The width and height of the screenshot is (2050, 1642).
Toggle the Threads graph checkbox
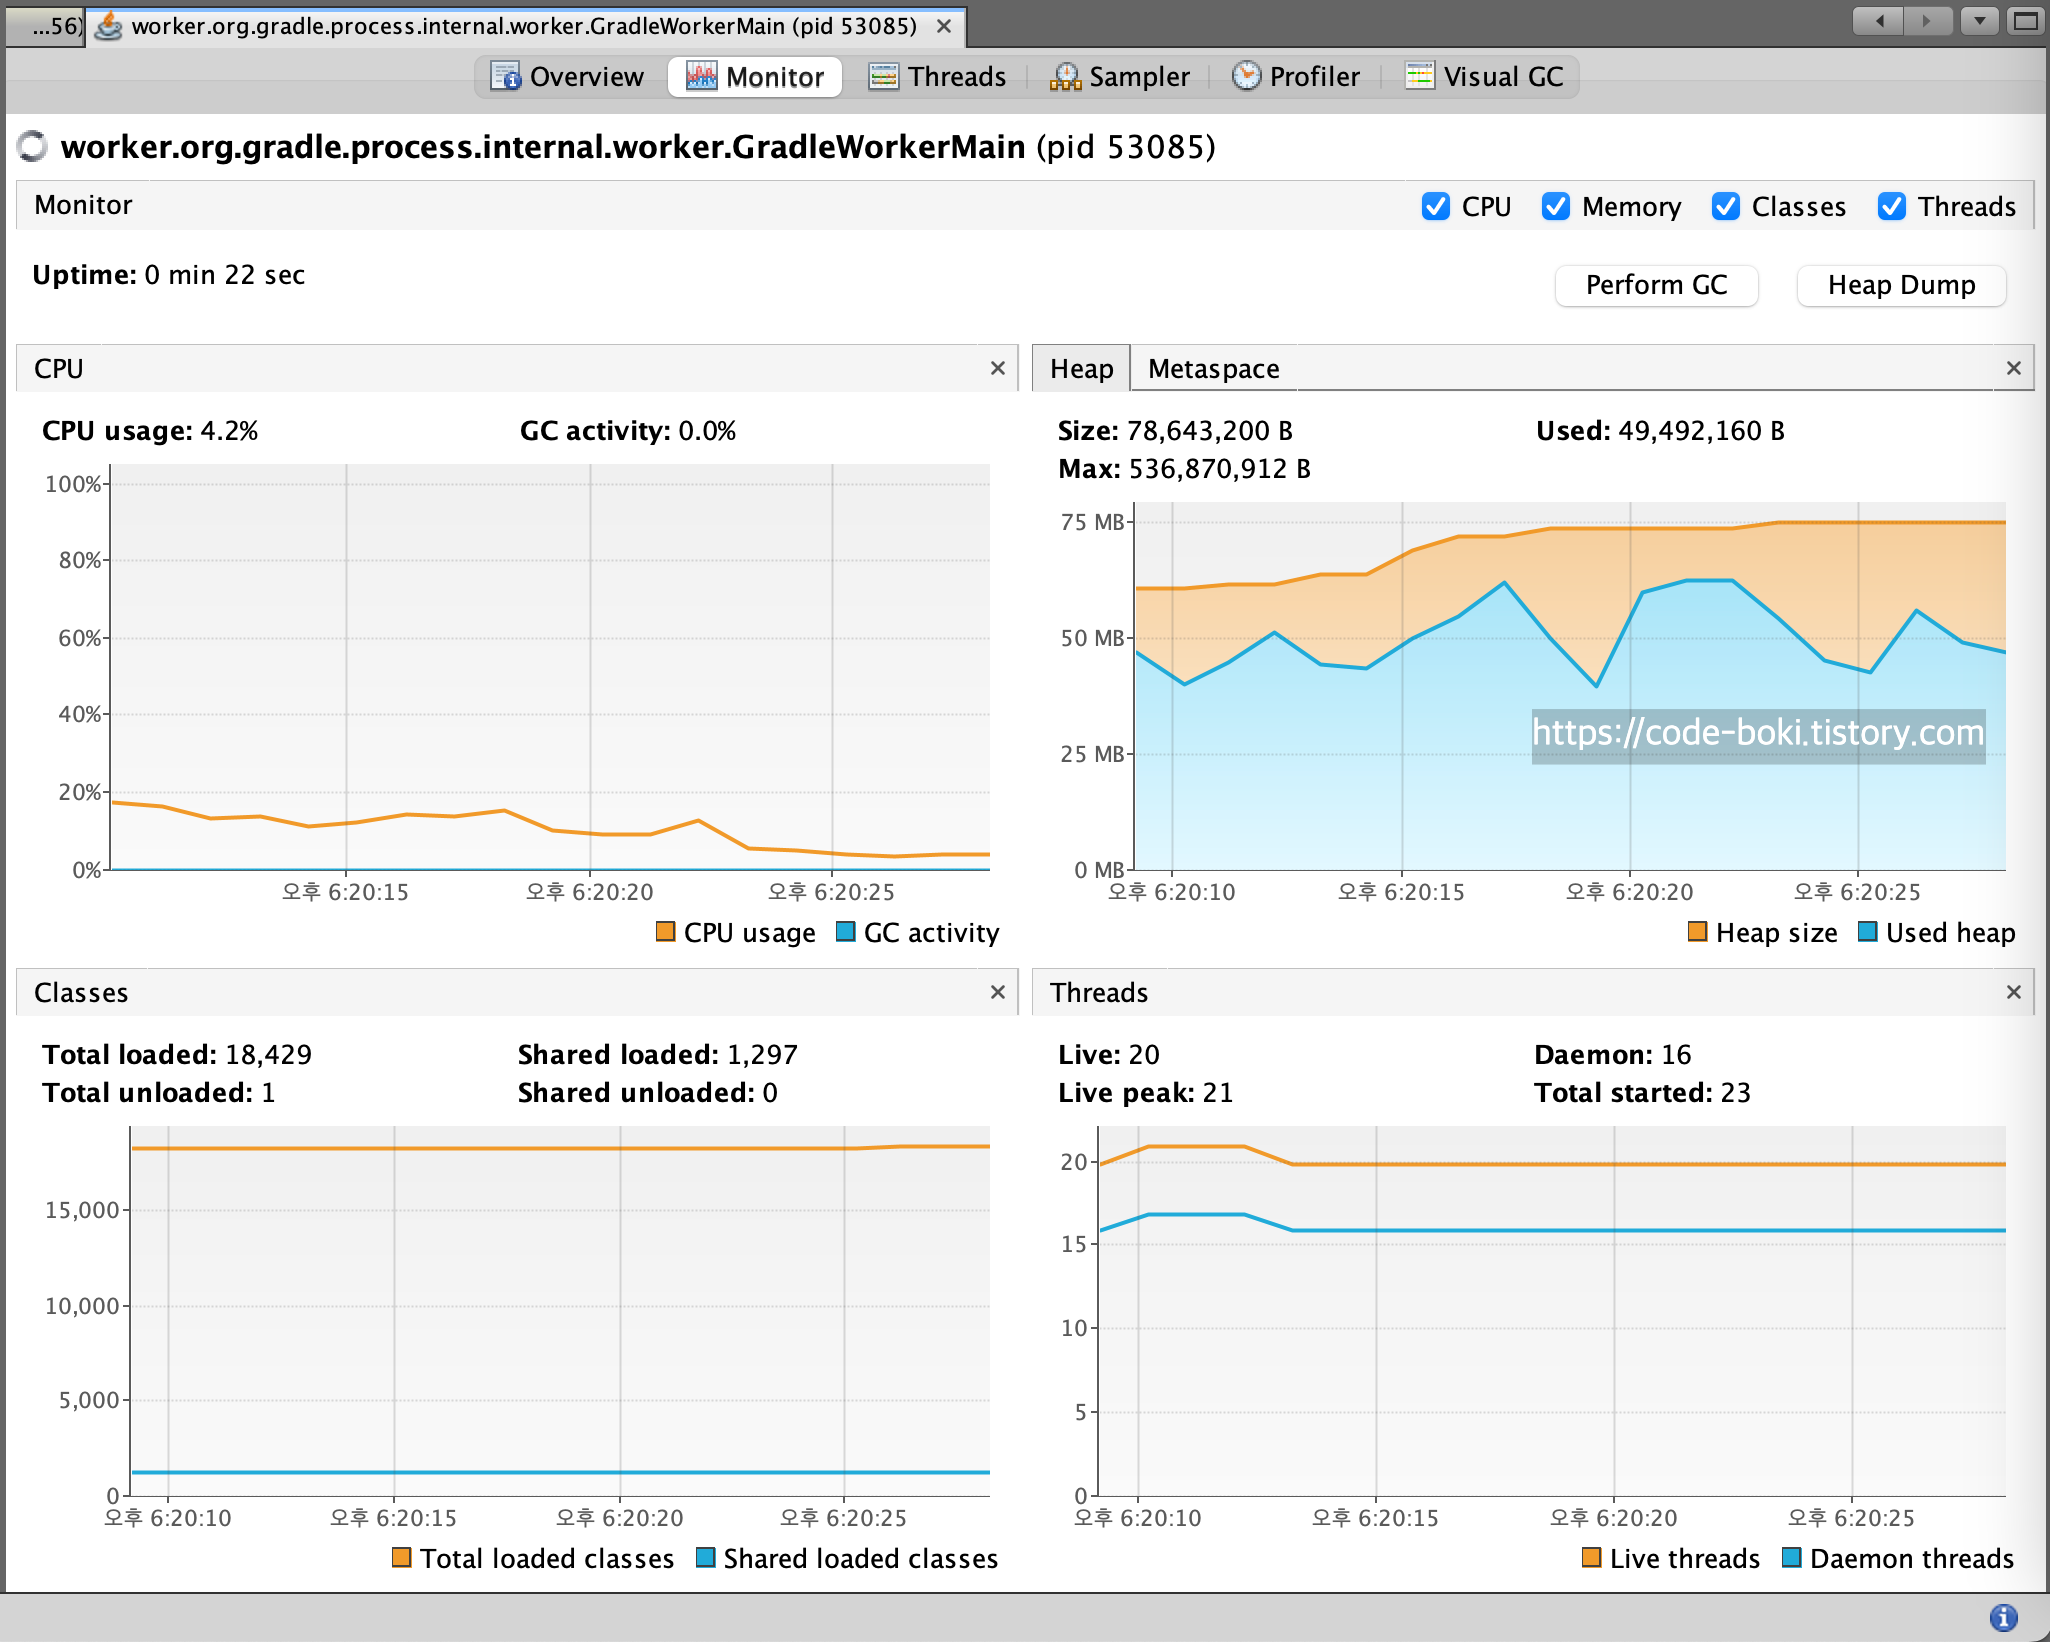[1892, 206]
